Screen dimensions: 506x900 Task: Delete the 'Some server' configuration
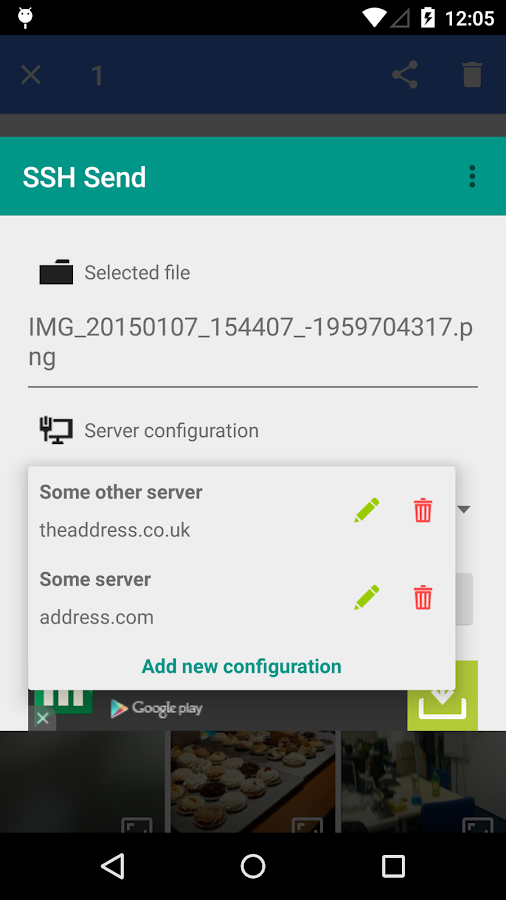point(423,598)
